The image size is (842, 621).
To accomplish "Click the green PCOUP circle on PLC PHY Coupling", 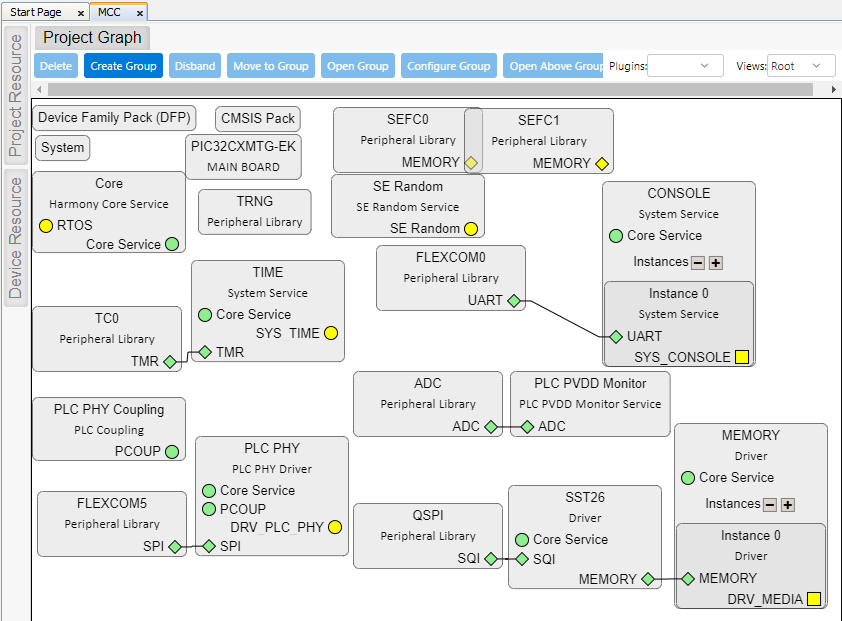I will tap(172, 452).
